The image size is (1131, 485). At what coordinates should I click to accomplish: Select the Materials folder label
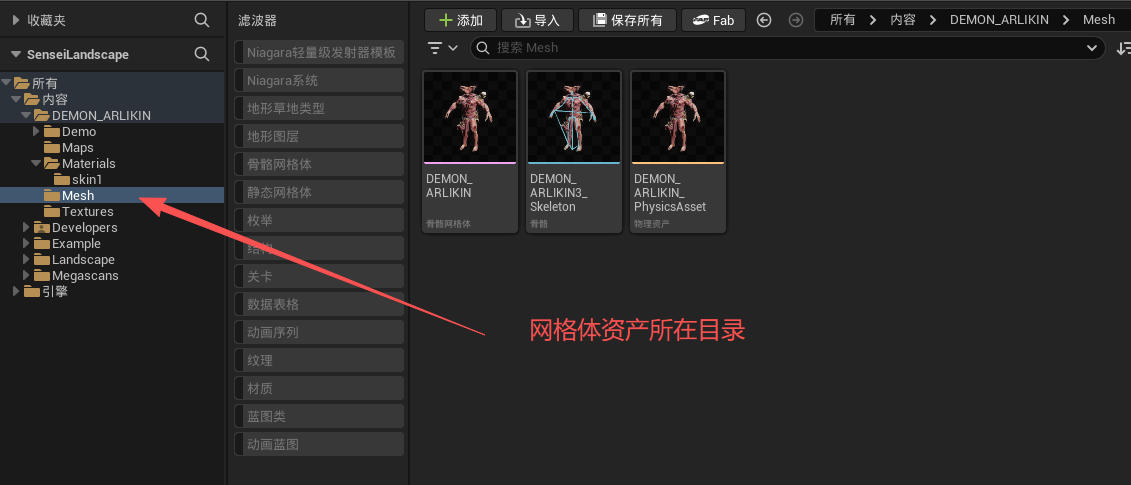(89, 163)
